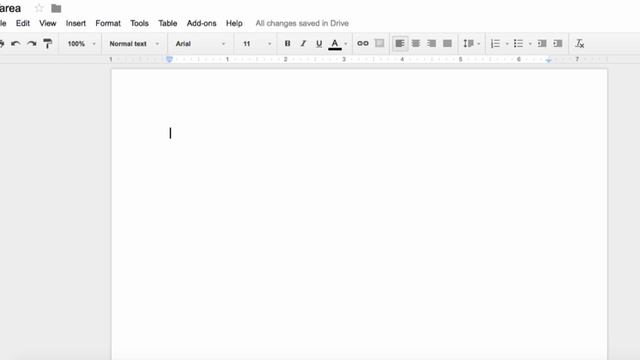Toggle italic formatting
The height and width of the screenshot is (360, 640).
tap(303, 43)
